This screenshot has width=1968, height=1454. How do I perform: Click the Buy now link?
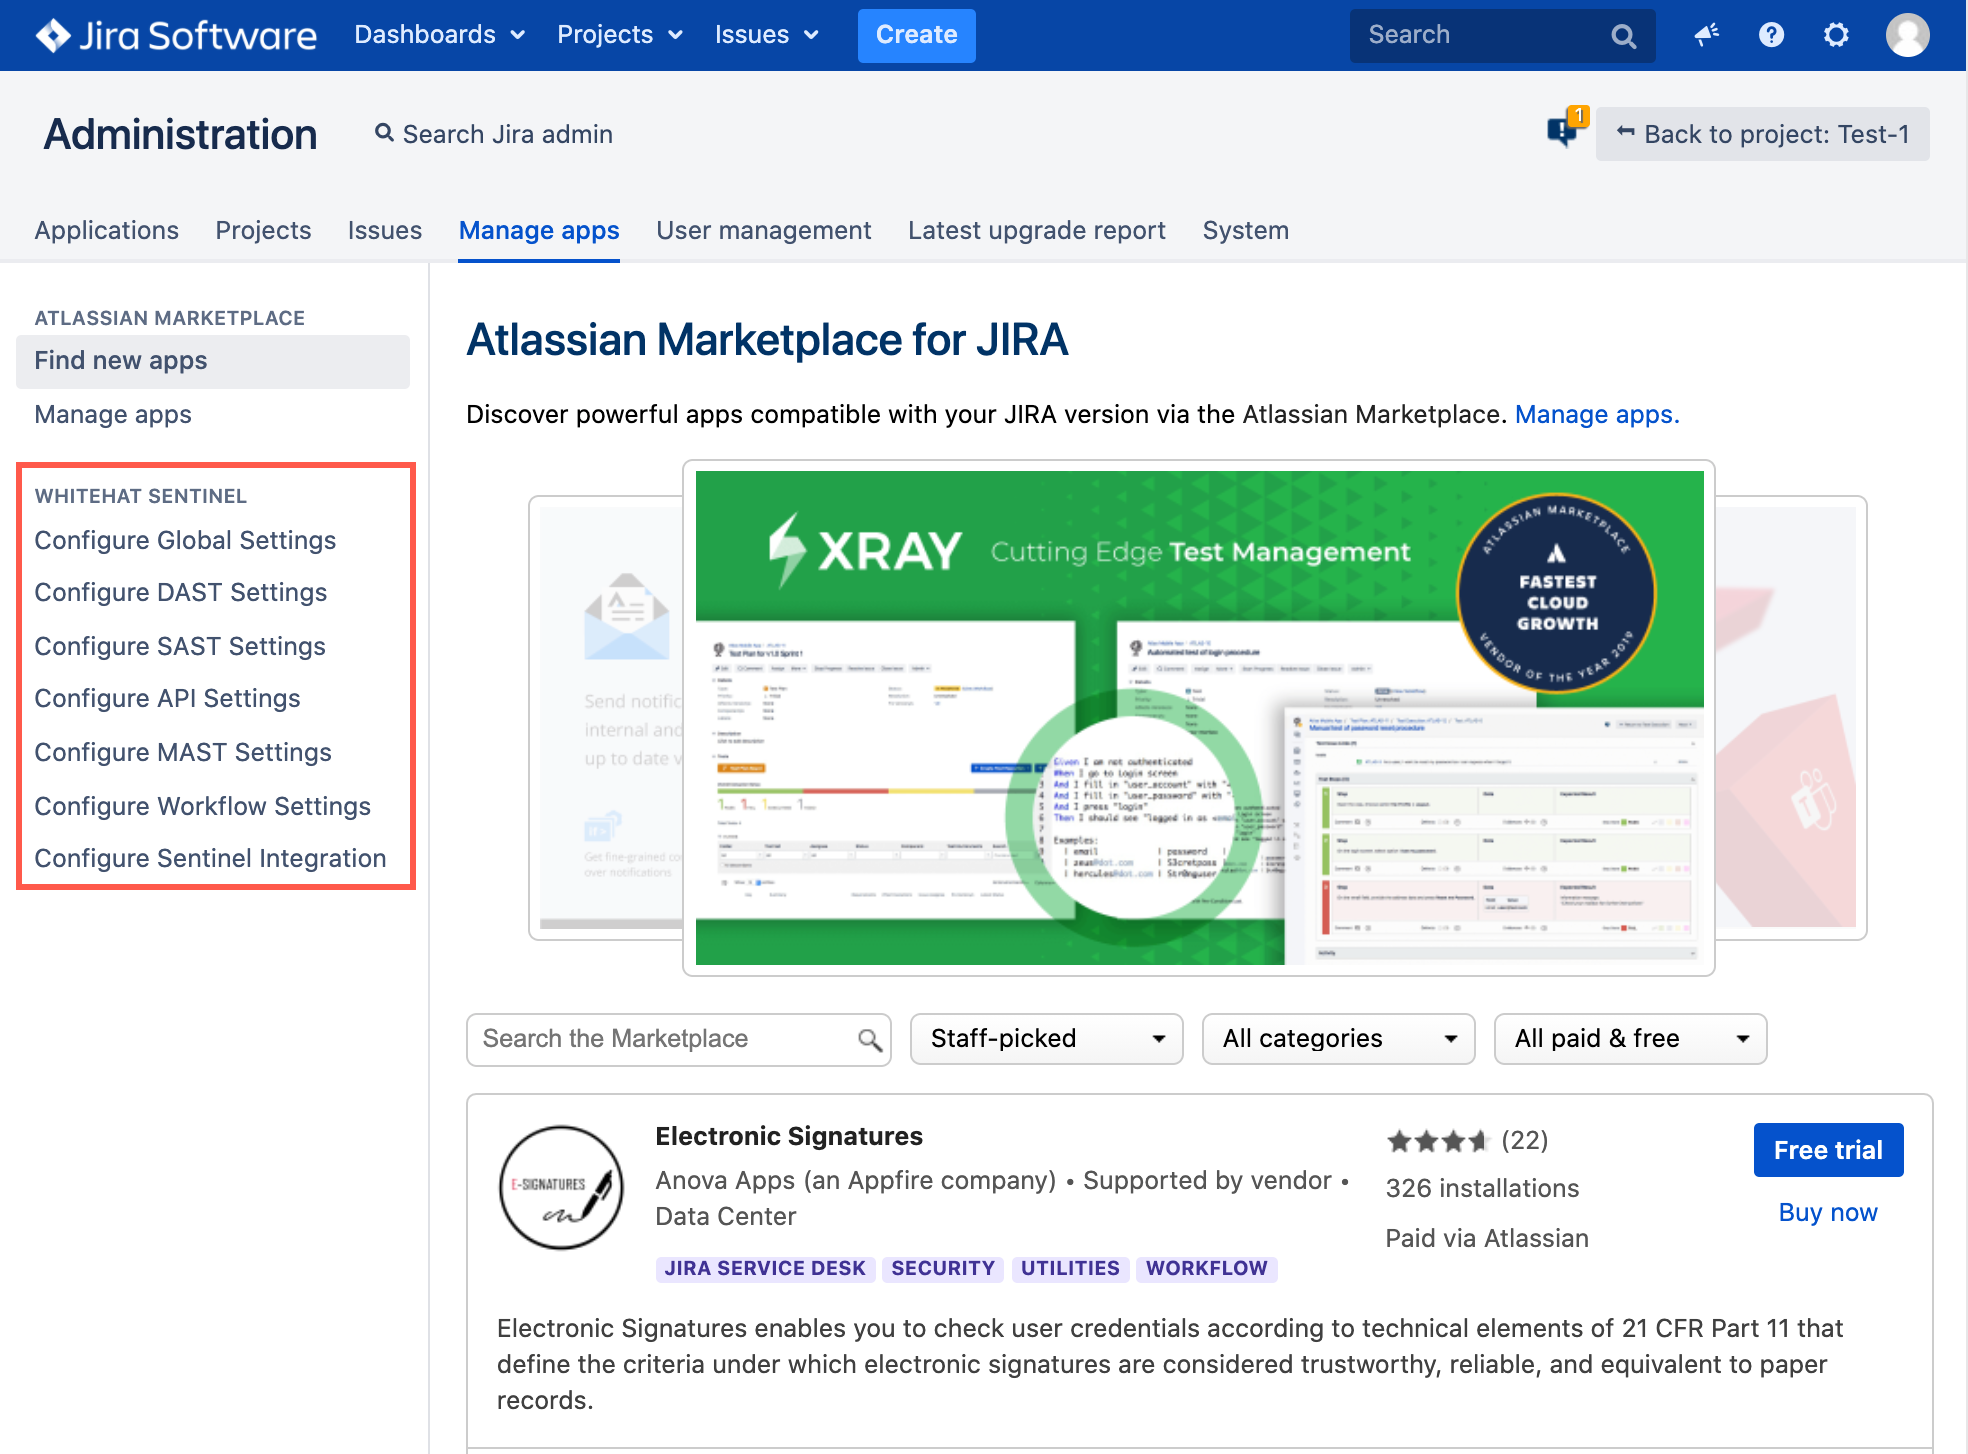pos(1828,1213)
